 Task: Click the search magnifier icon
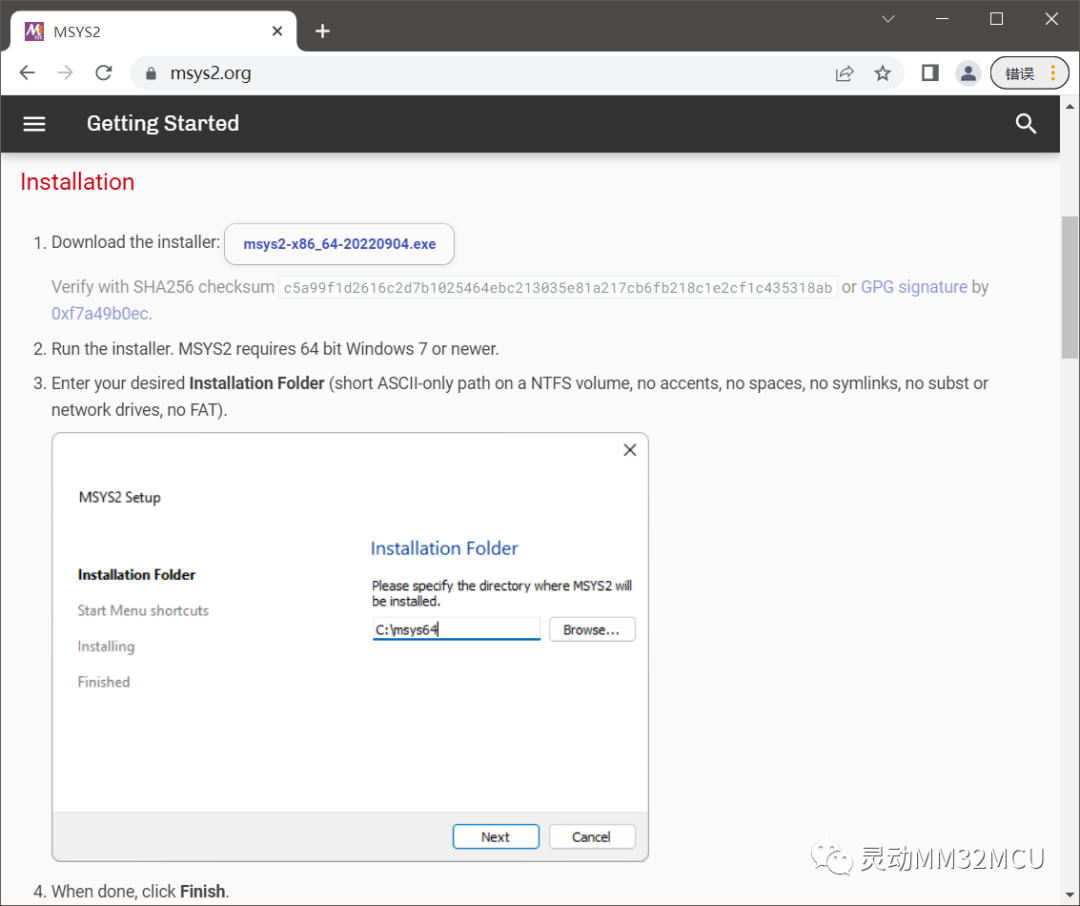[x=1025, y=124]
